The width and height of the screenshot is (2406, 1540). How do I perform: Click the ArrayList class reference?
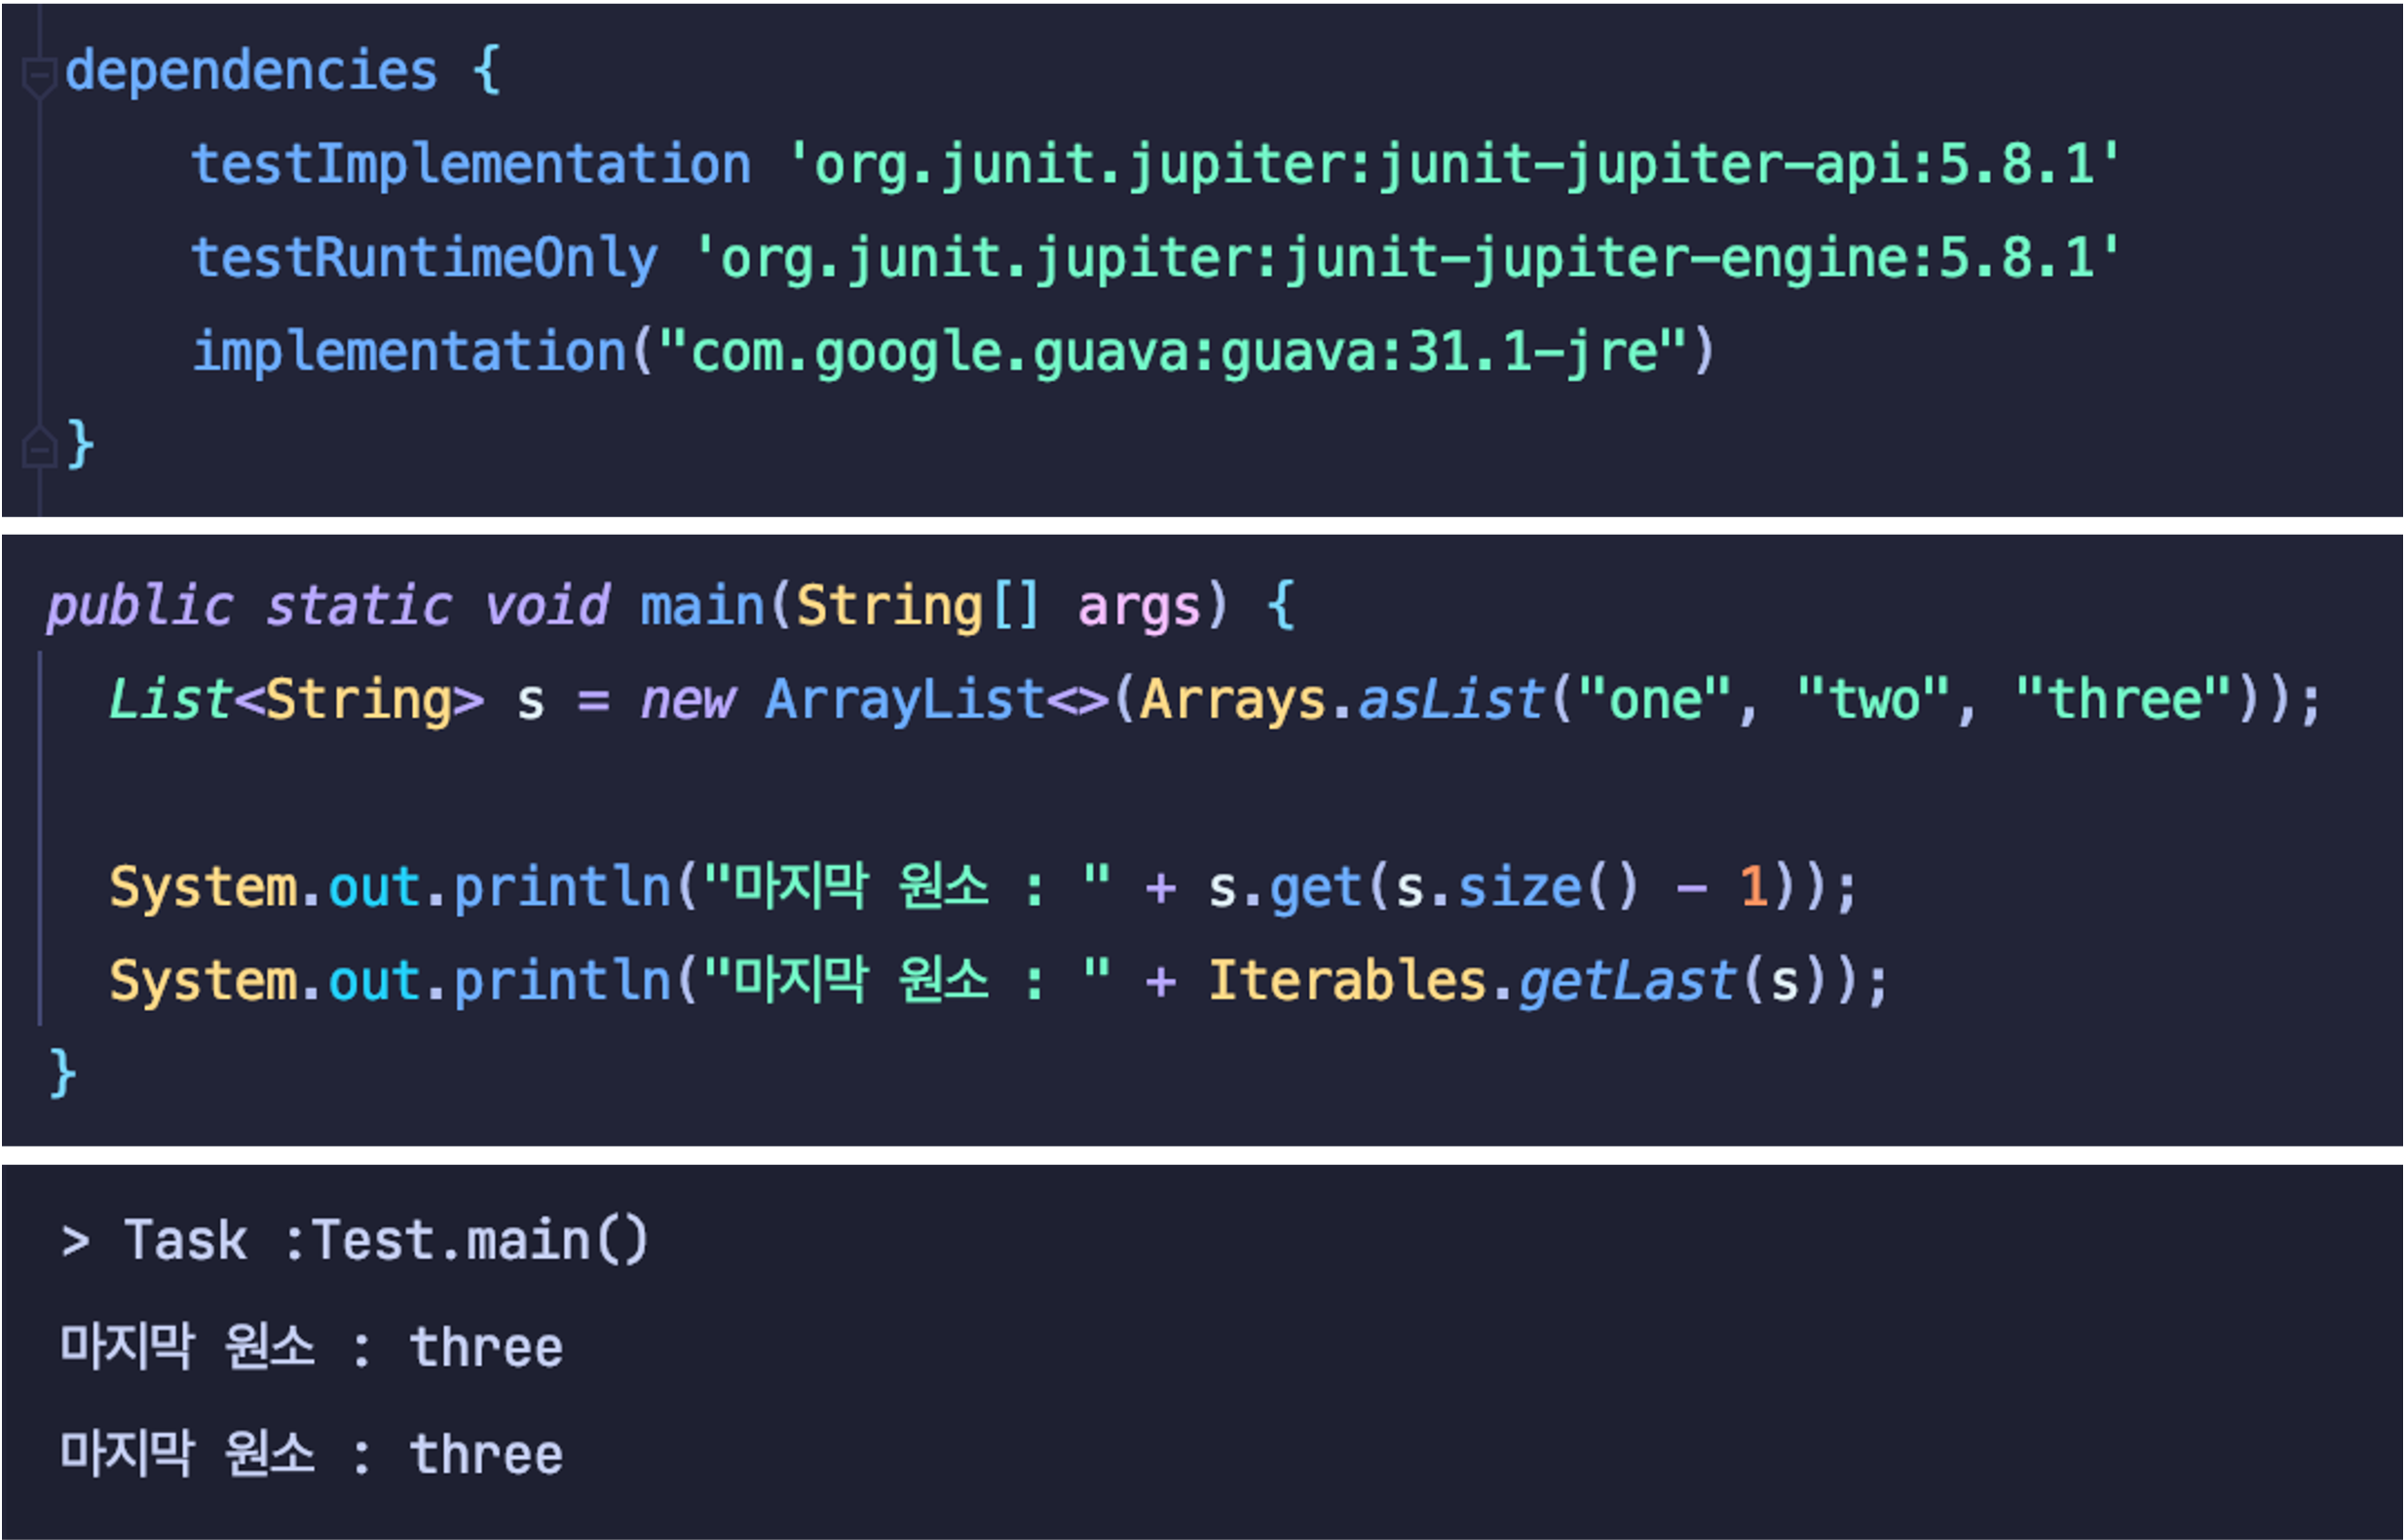905,700
